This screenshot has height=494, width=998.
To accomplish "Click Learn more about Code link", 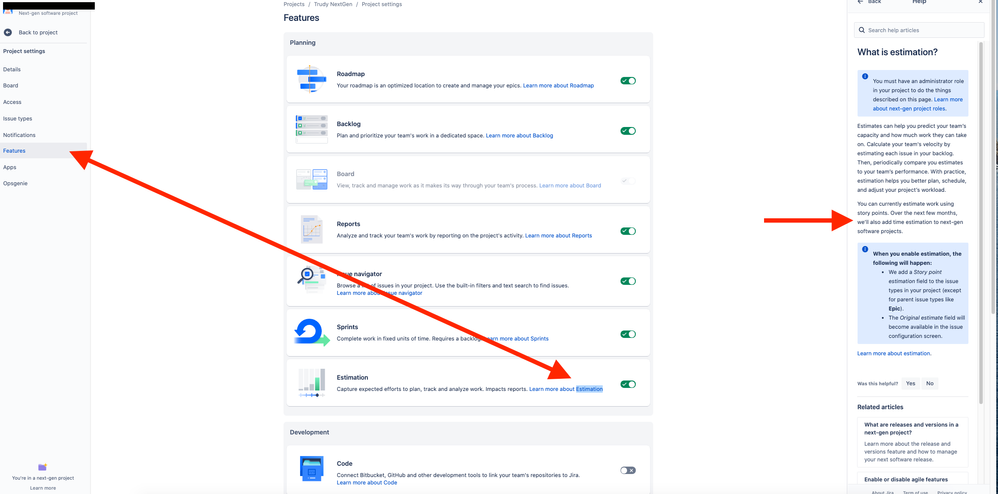I will pyautogui.click(x=367, y=483).
